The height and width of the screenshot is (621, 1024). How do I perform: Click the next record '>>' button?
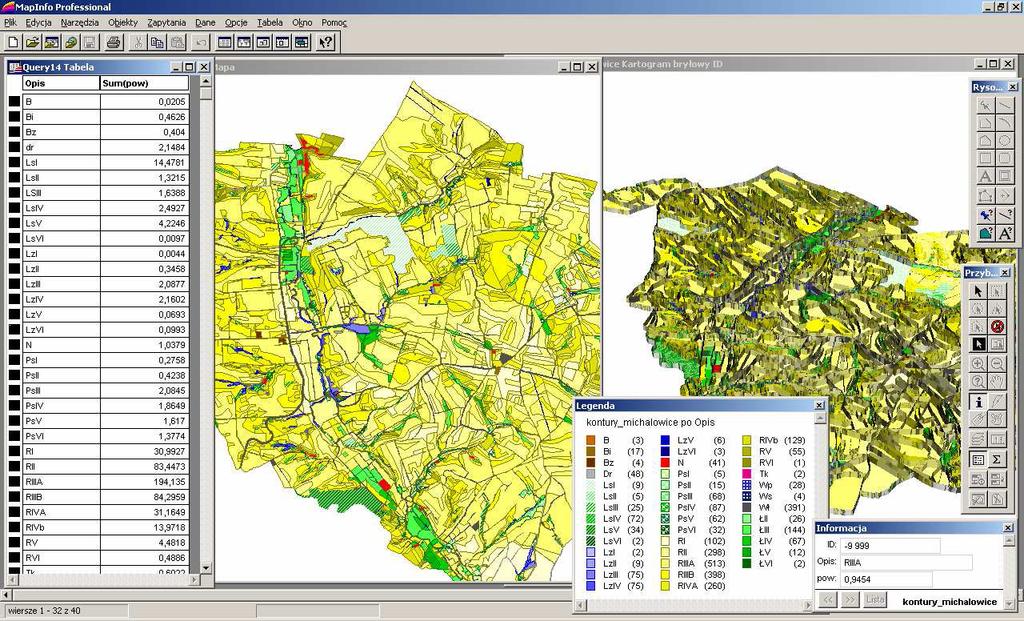click(850, 599)
